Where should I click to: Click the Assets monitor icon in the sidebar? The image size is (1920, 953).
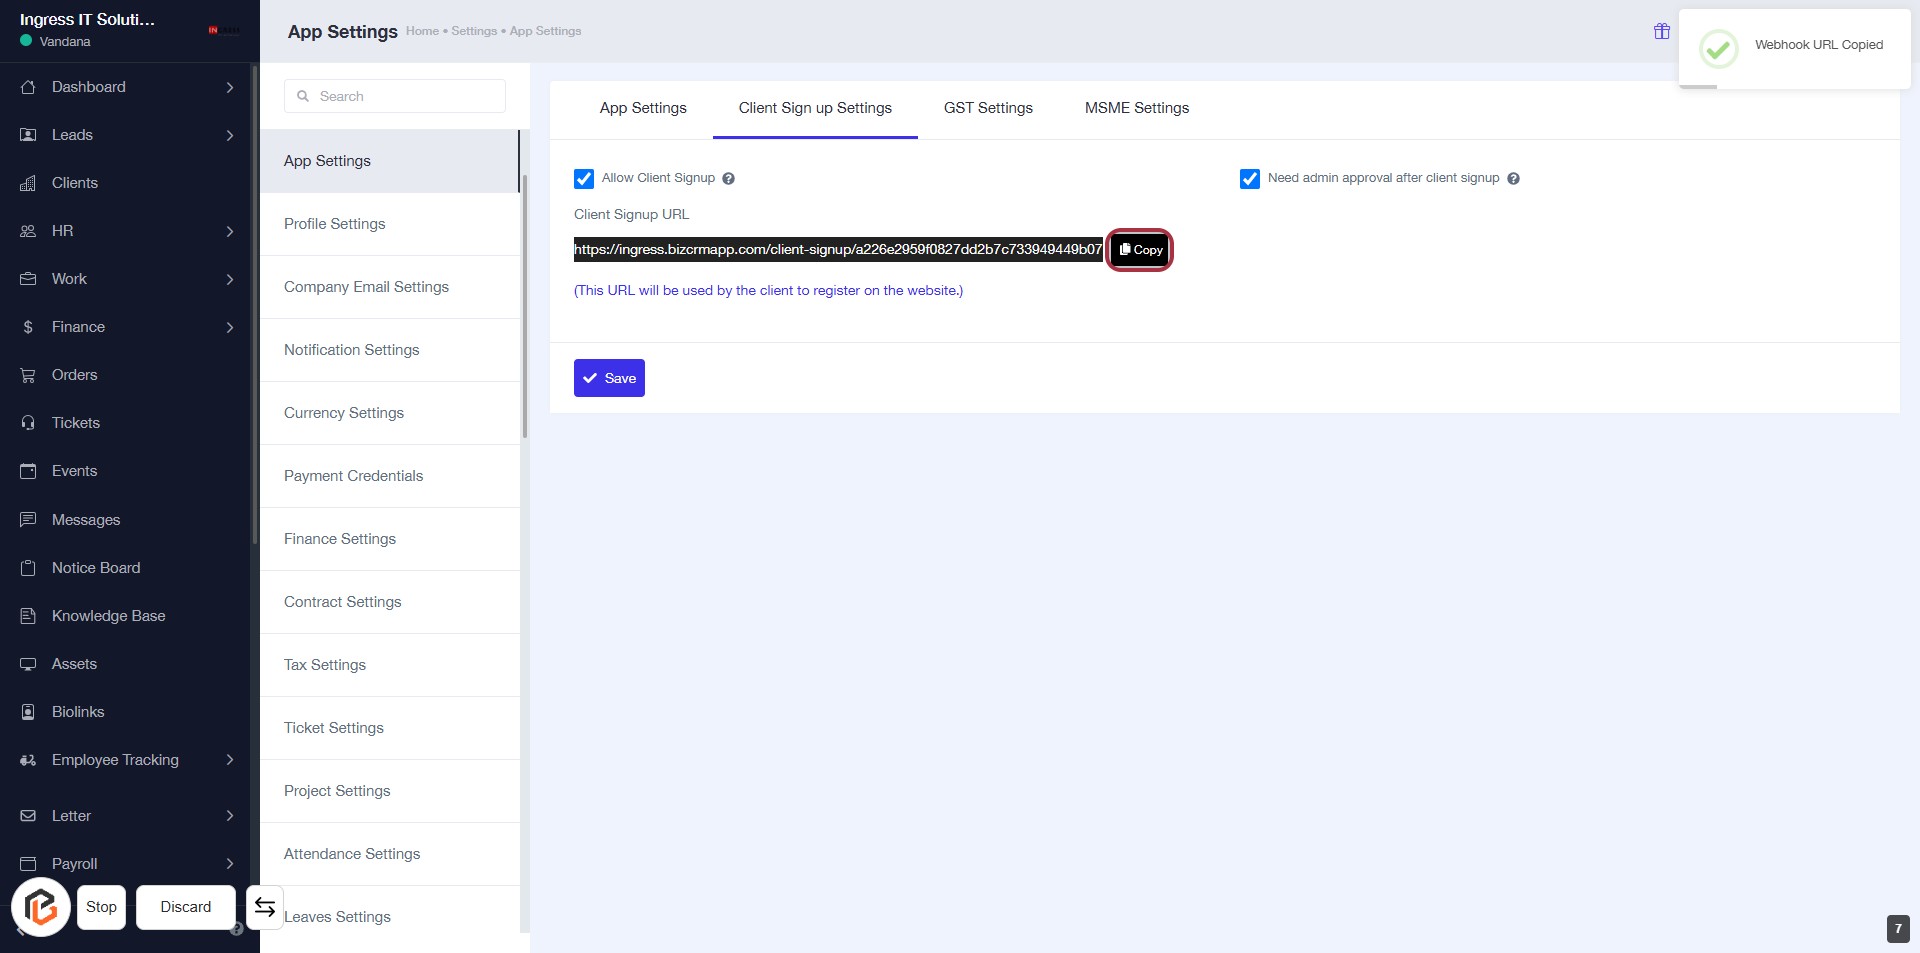[x=28, y=664]
